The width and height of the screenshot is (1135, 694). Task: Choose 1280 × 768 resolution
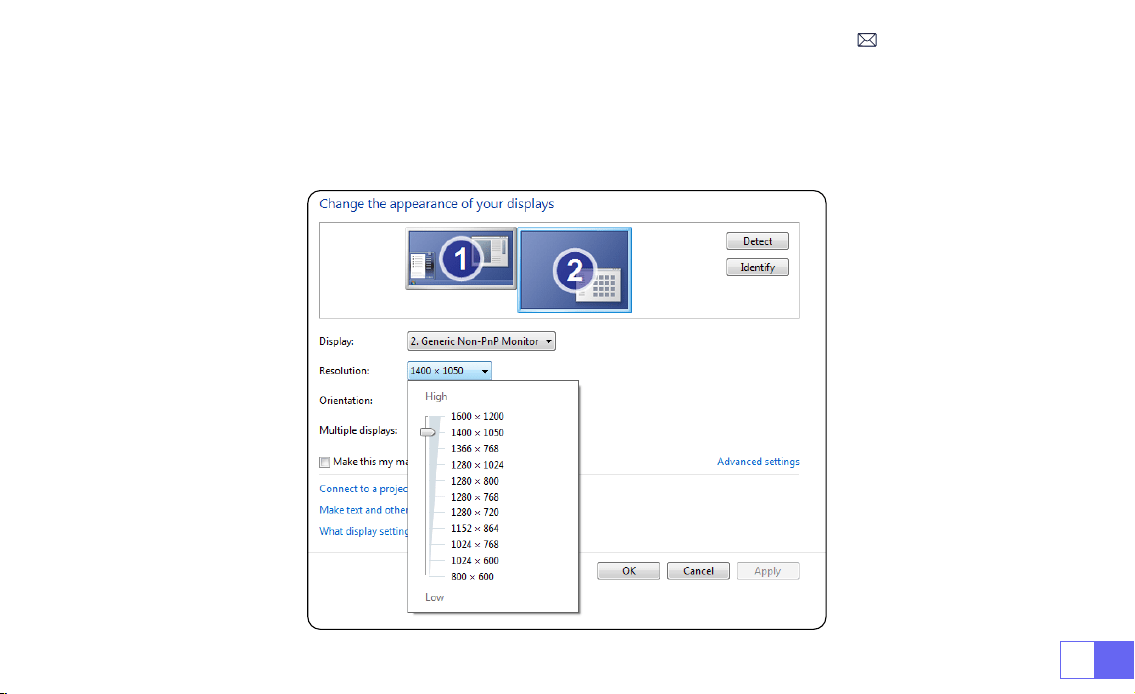[475, 497]
